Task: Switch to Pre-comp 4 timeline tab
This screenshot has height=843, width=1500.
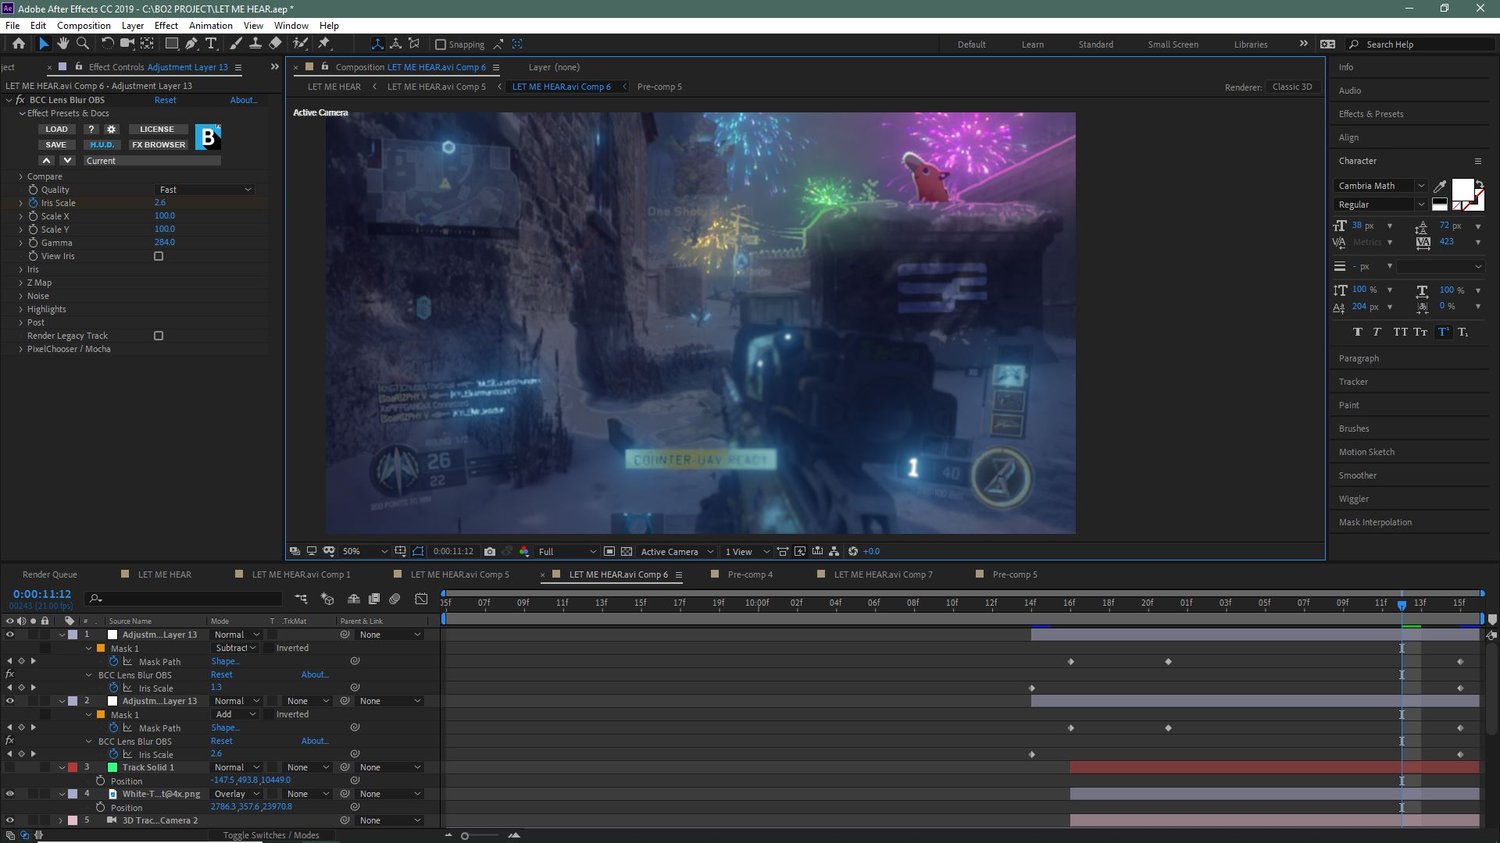Action: pos(750,575)
